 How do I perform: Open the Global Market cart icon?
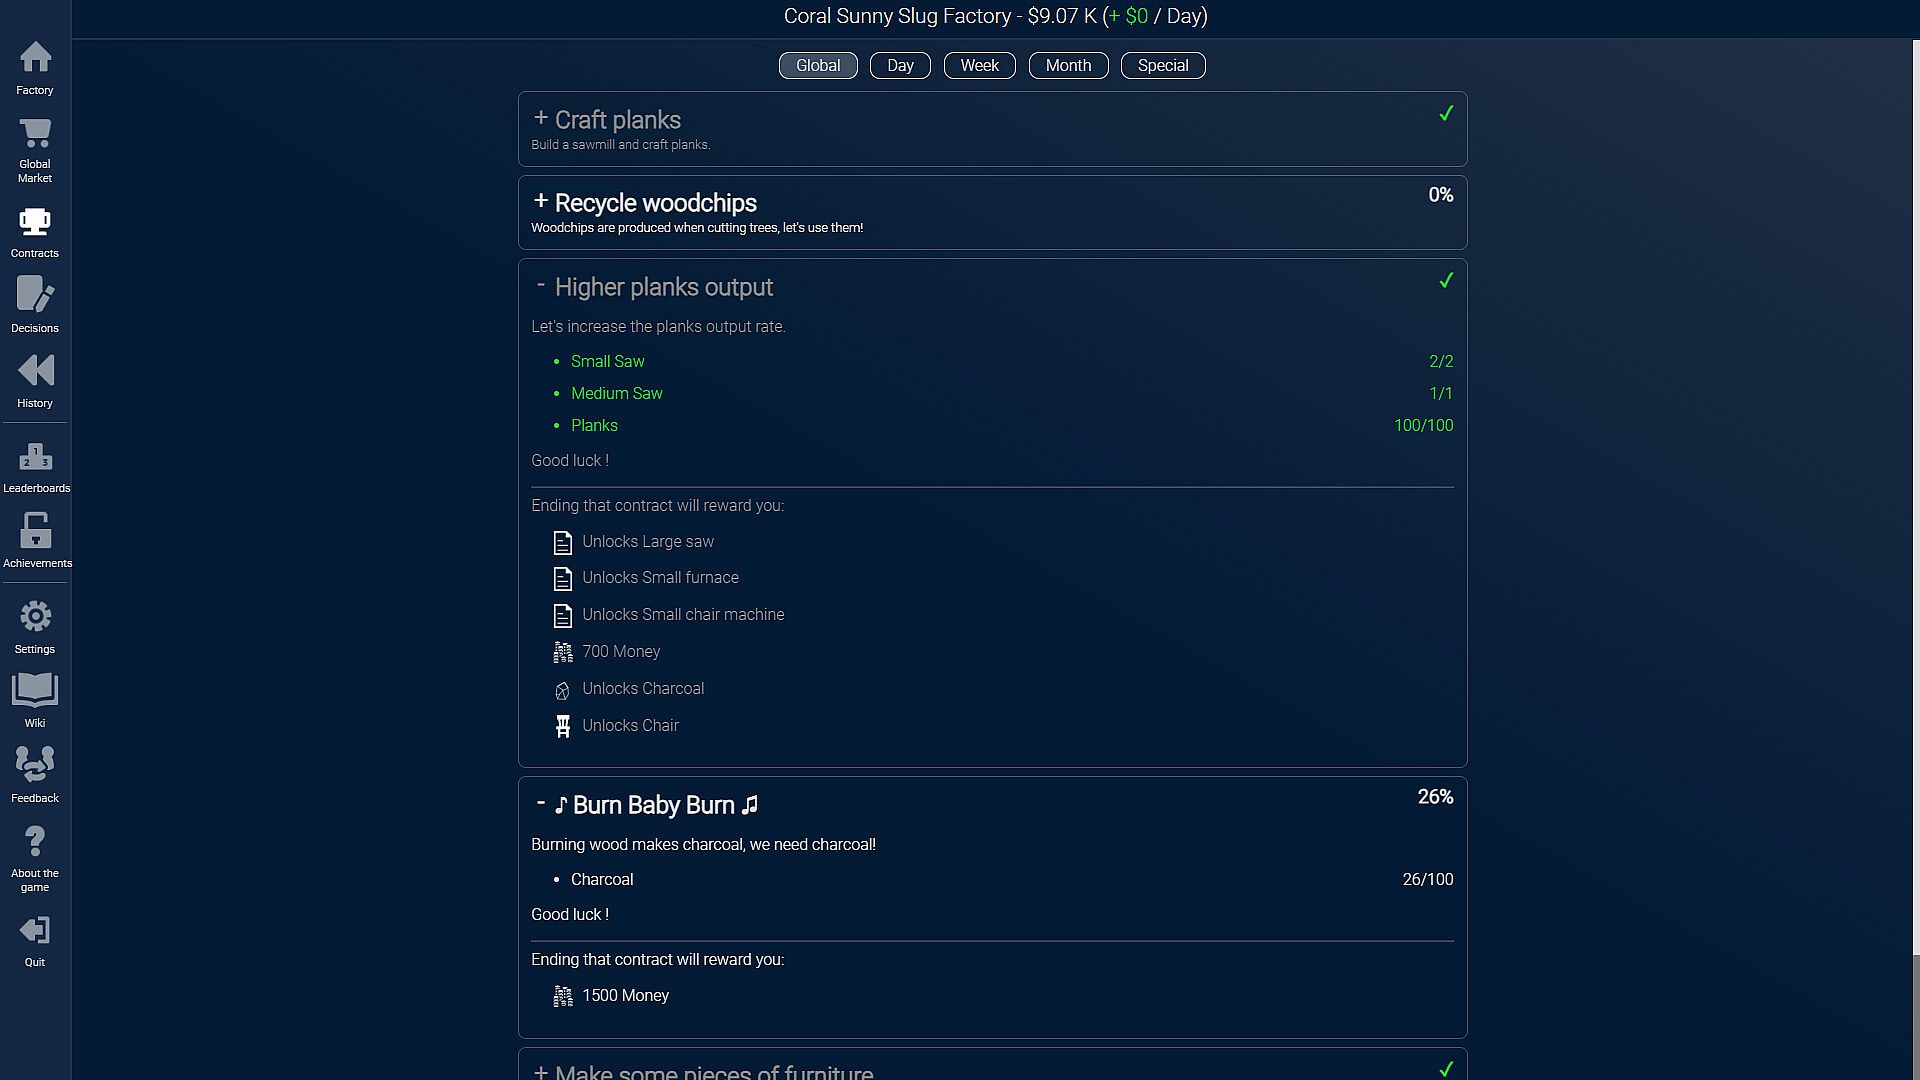coord(35,134)
